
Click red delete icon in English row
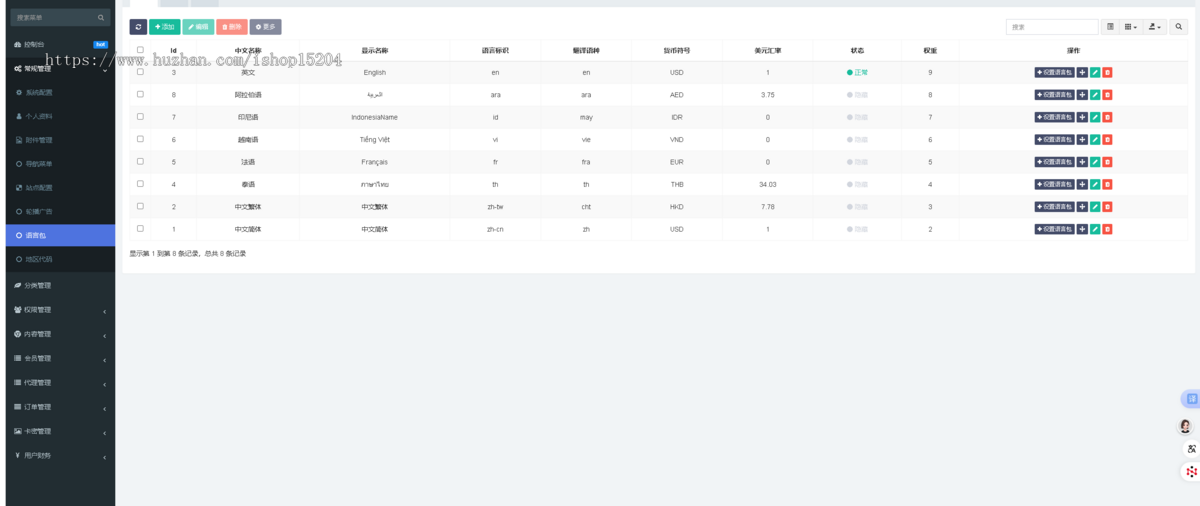point(1107,73)
